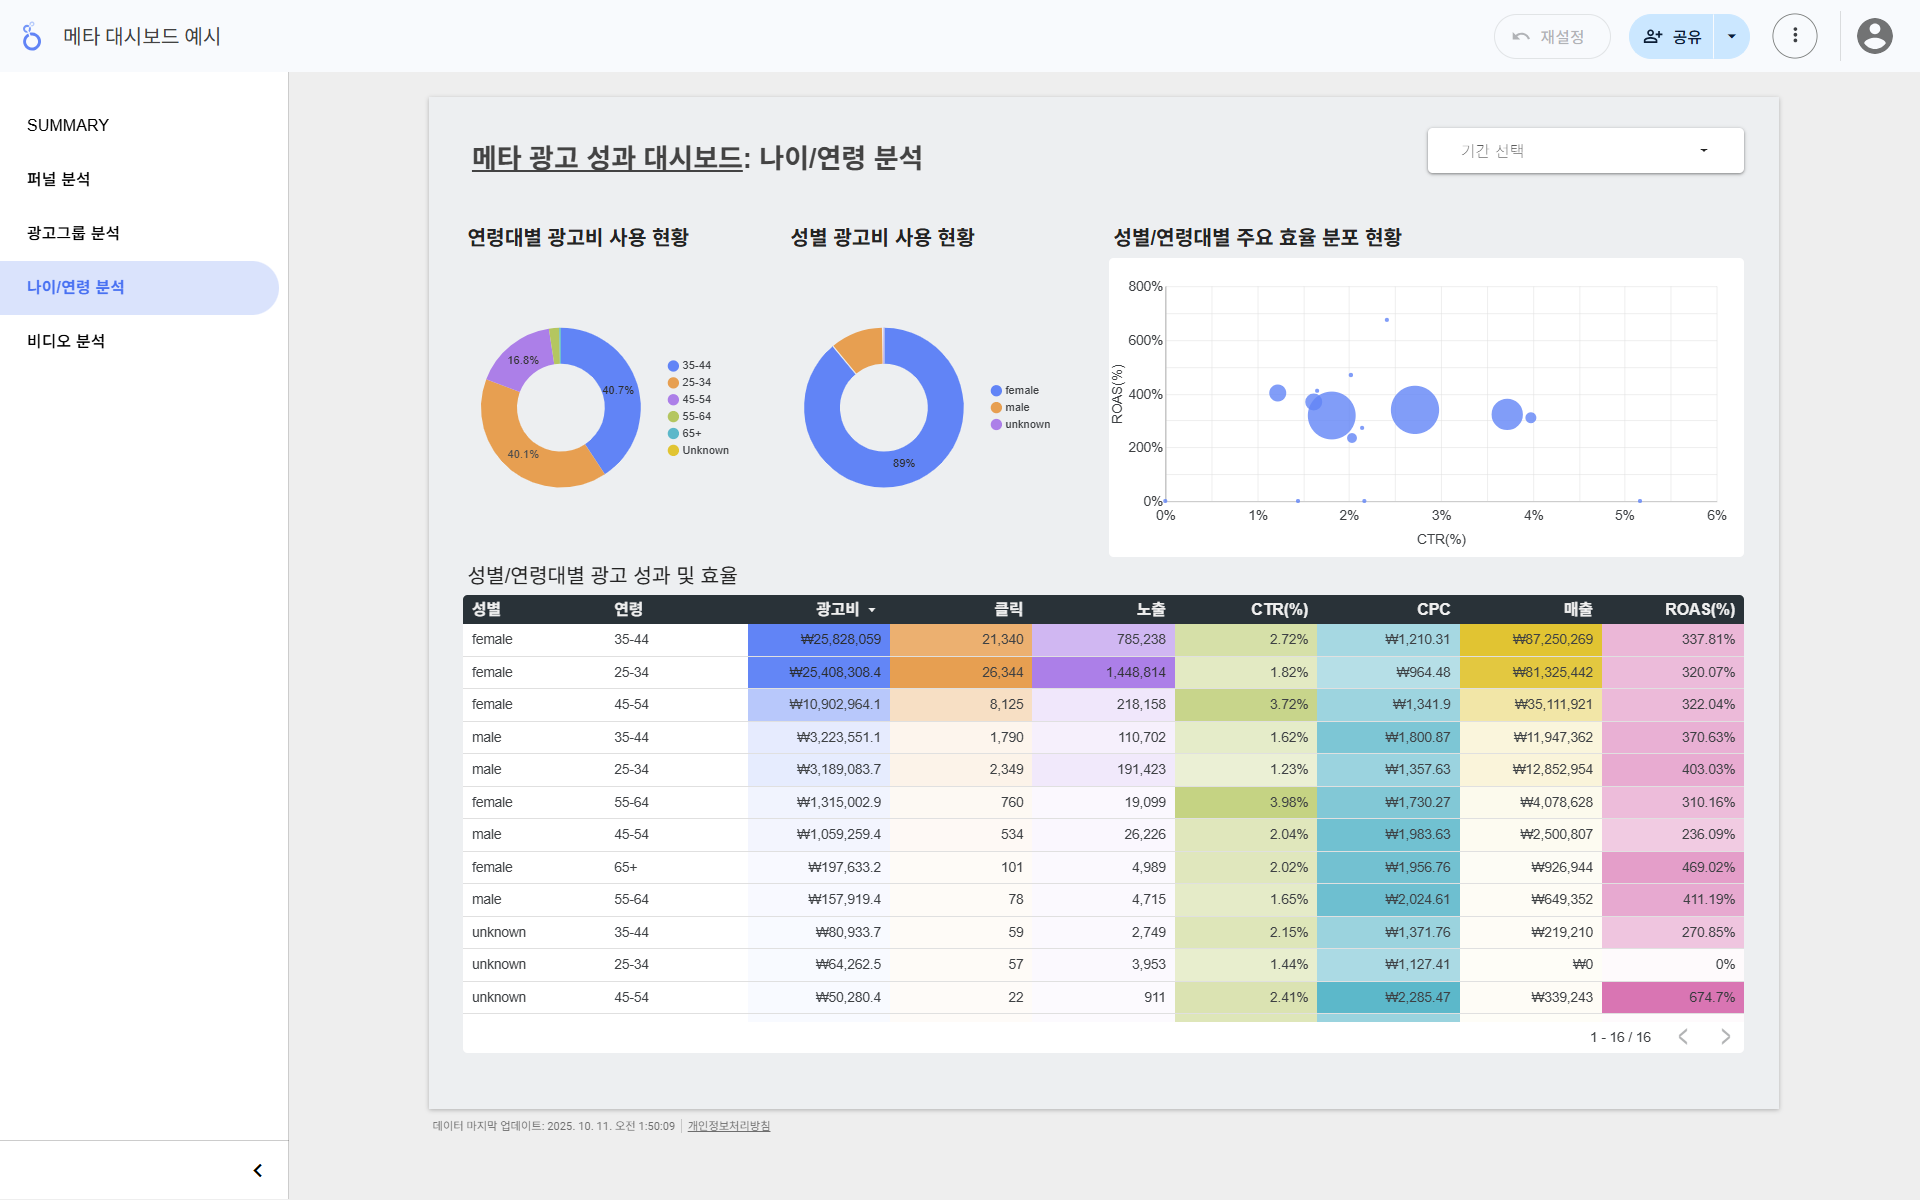The height and width of the screenshot is (1200, 1920).
Task: Go to the previous table page arrow
Action: tap(1684, 1037)
